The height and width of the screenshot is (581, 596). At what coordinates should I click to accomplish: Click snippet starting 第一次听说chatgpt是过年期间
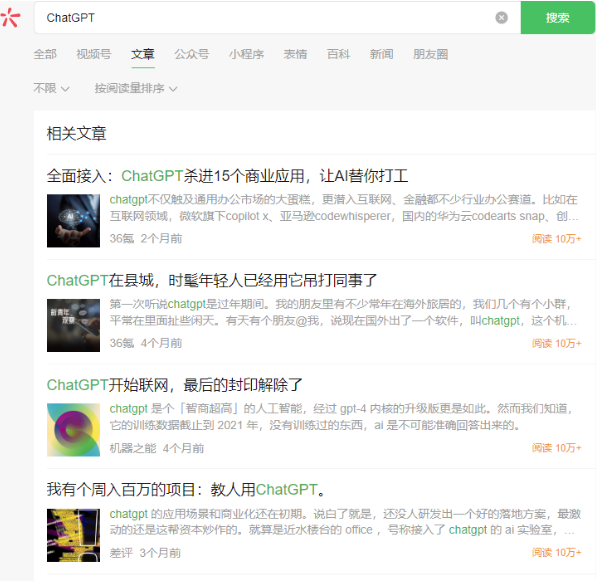(x=343, y=312)
